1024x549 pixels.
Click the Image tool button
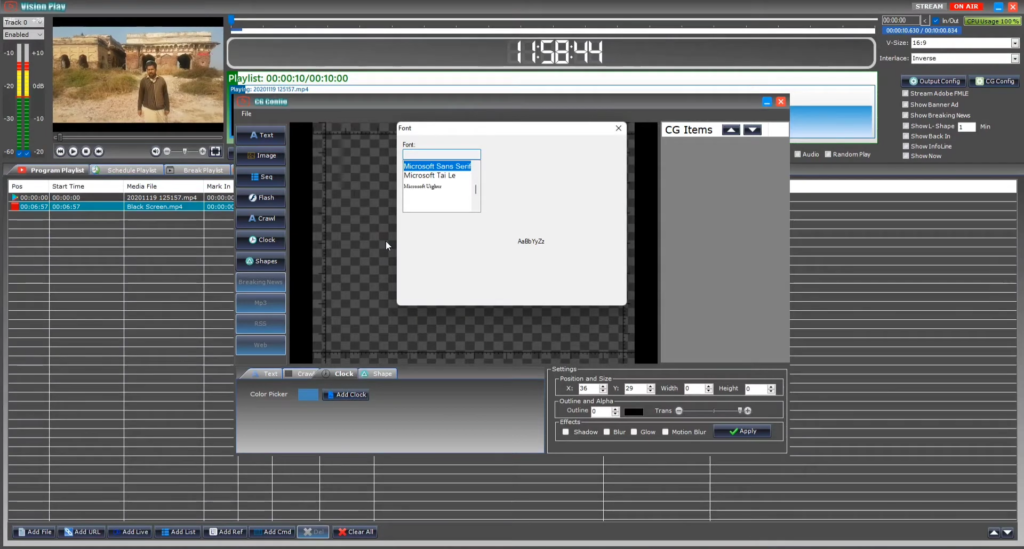click(261, 156)
